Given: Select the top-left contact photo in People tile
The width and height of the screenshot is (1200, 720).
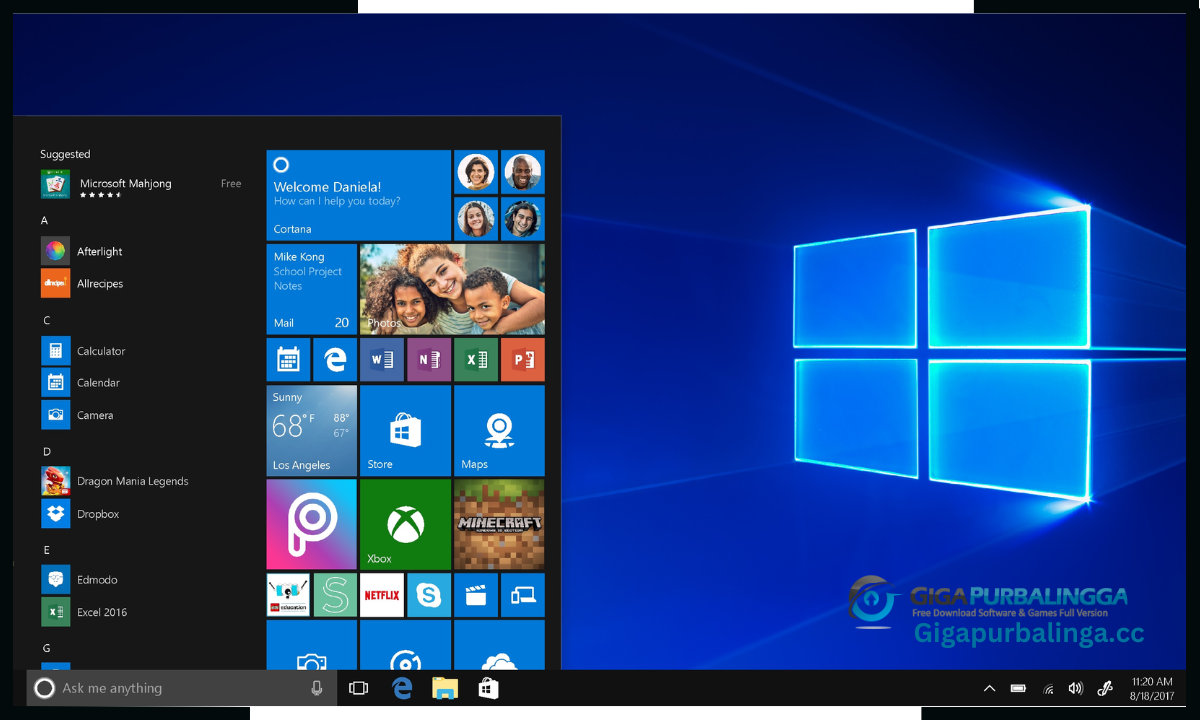Looking at the screenshot, I should tap(476, 172).
